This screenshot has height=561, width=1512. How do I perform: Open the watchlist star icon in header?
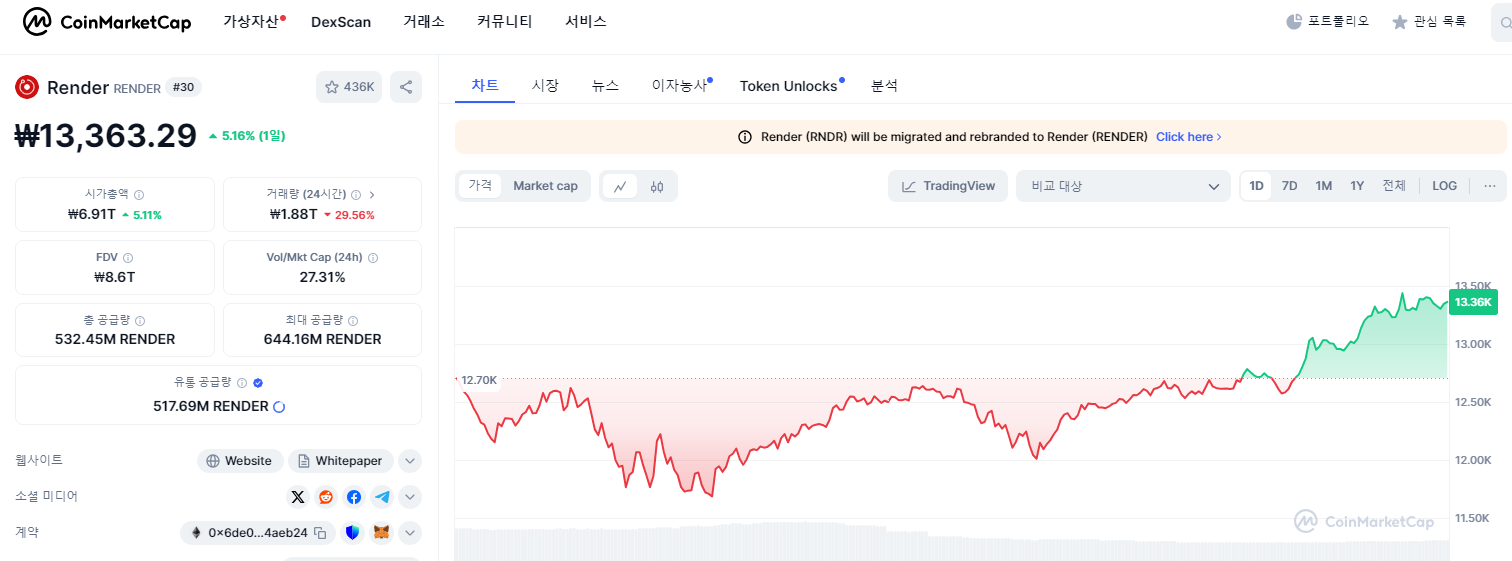1400,21
